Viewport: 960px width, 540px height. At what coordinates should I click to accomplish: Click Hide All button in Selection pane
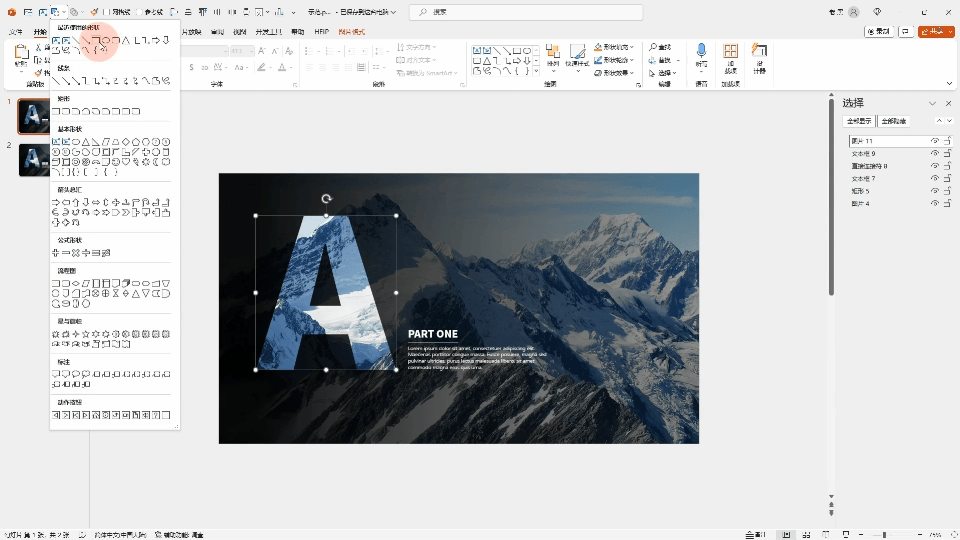(894, 121)
